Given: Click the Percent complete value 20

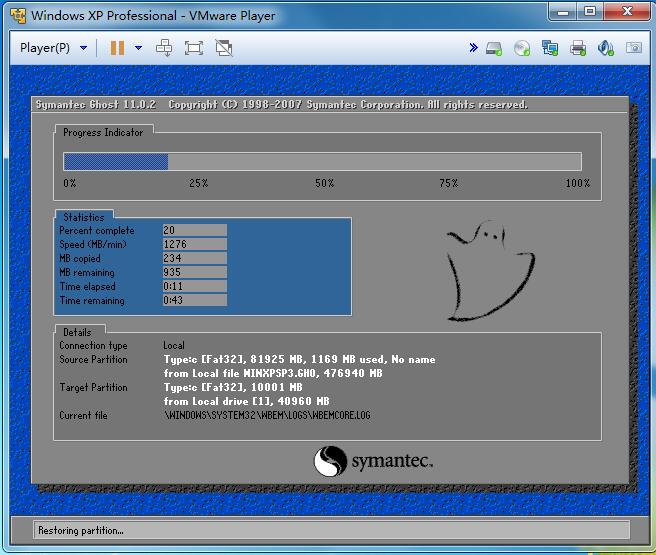Looking at the screenshot, I should [195, 230].
